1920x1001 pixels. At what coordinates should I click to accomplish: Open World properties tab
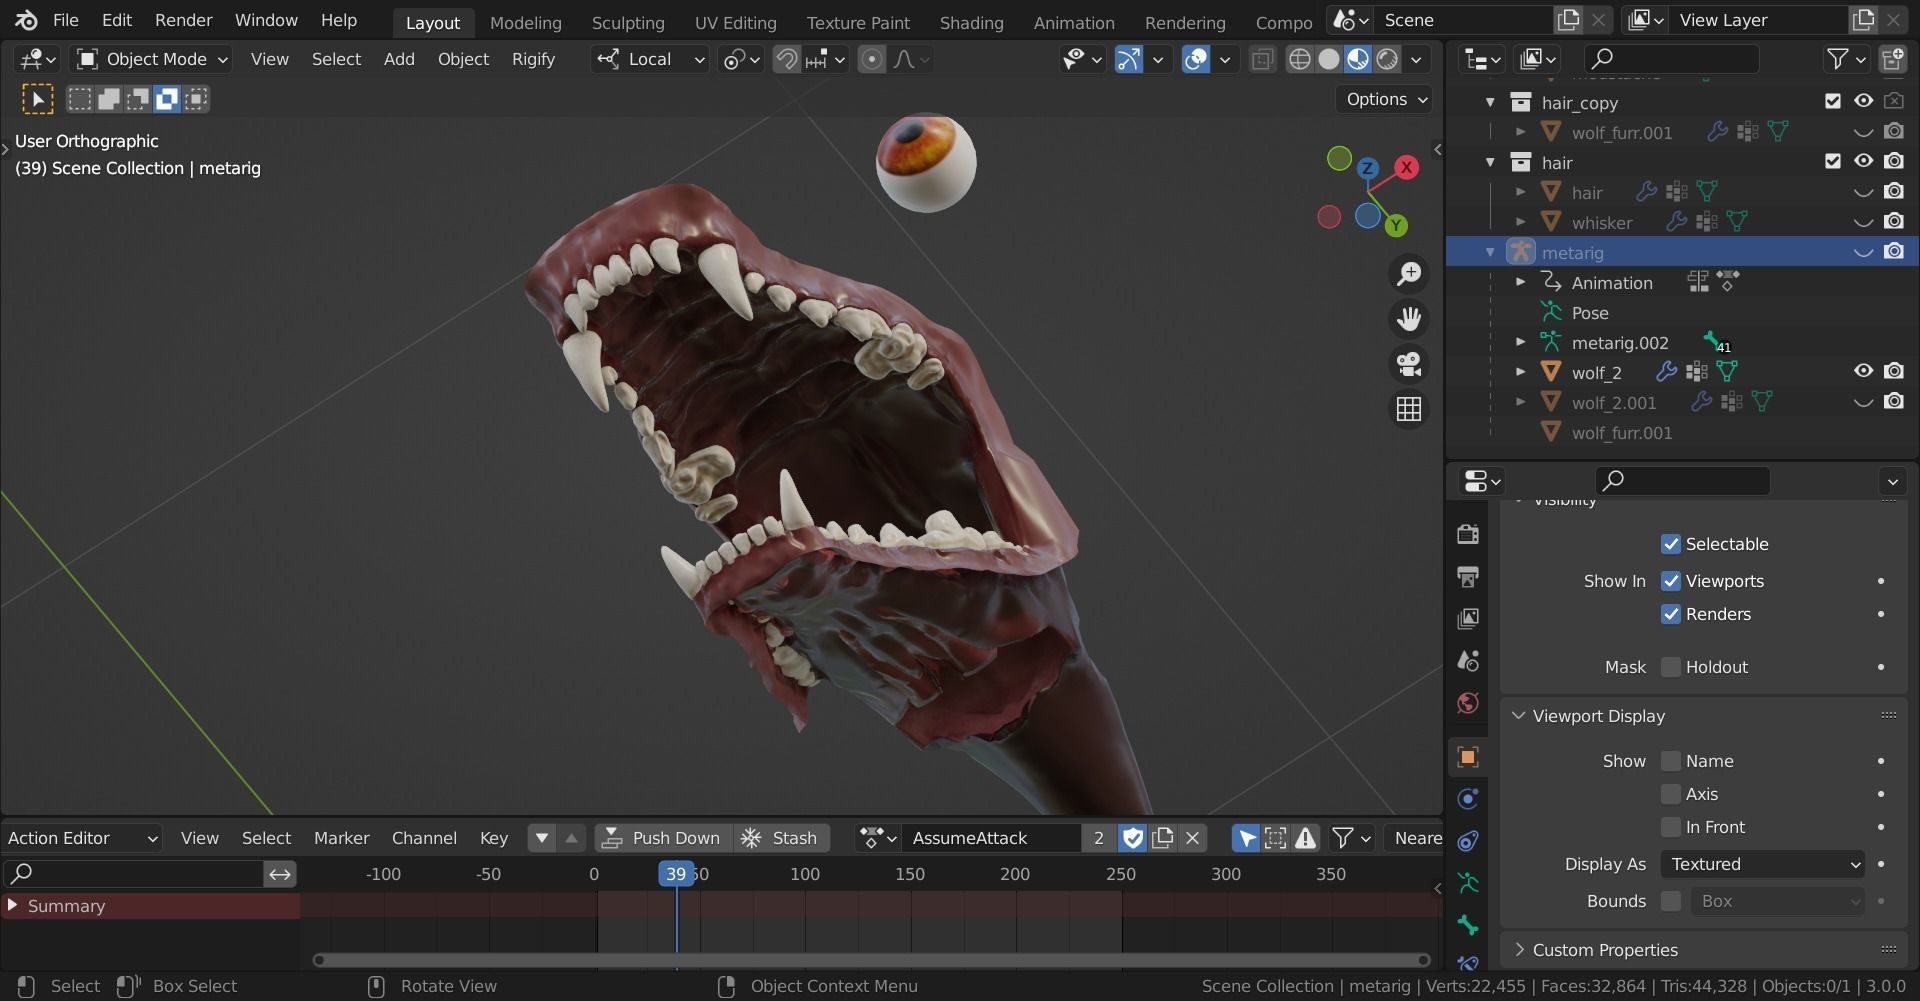coord(1468,702)
